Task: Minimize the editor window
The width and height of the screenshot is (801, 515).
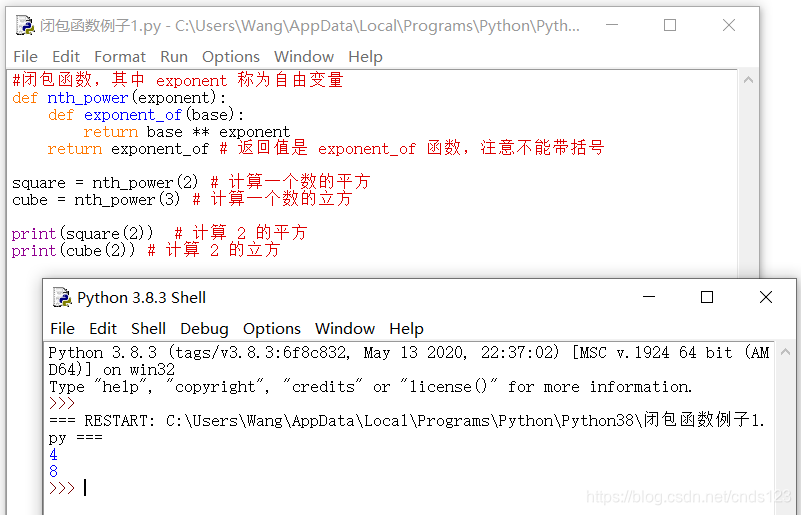Action: (x=611, y=25)
